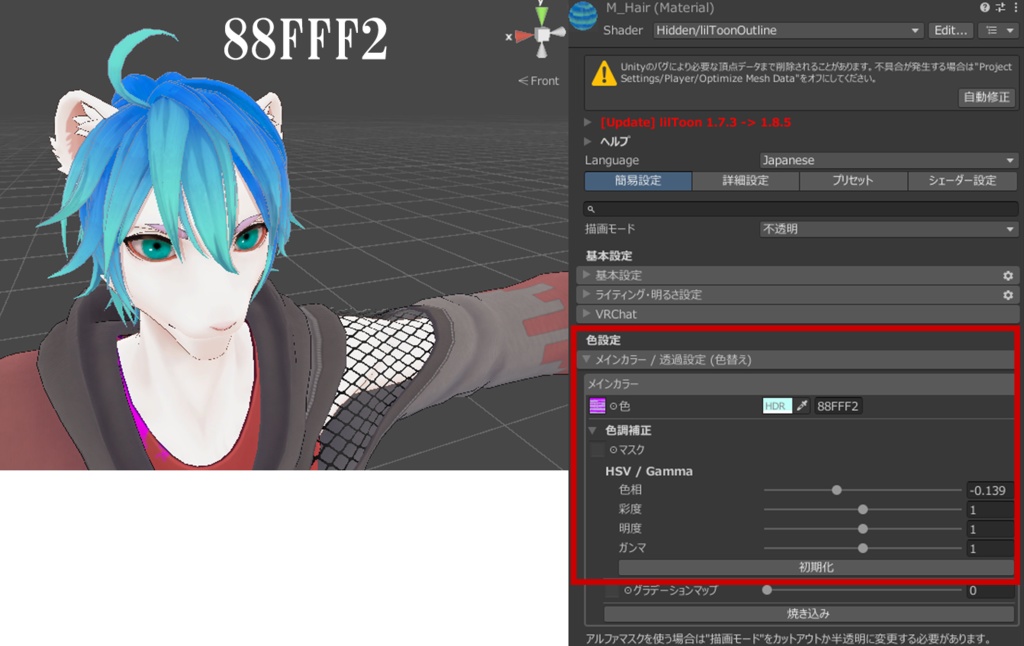
Task: Click the グラデーションマップ slider handle
Action: tap(767, 590)
